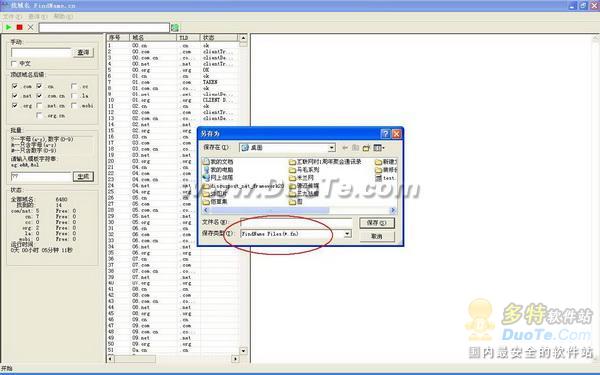Click the 状态 column header in domain list

point(219,38)
